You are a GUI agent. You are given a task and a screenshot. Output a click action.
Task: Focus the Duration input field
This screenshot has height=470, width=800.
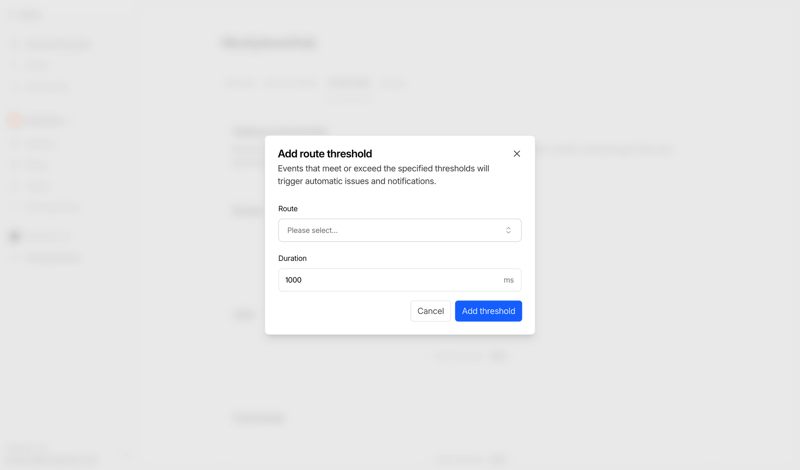390,280
